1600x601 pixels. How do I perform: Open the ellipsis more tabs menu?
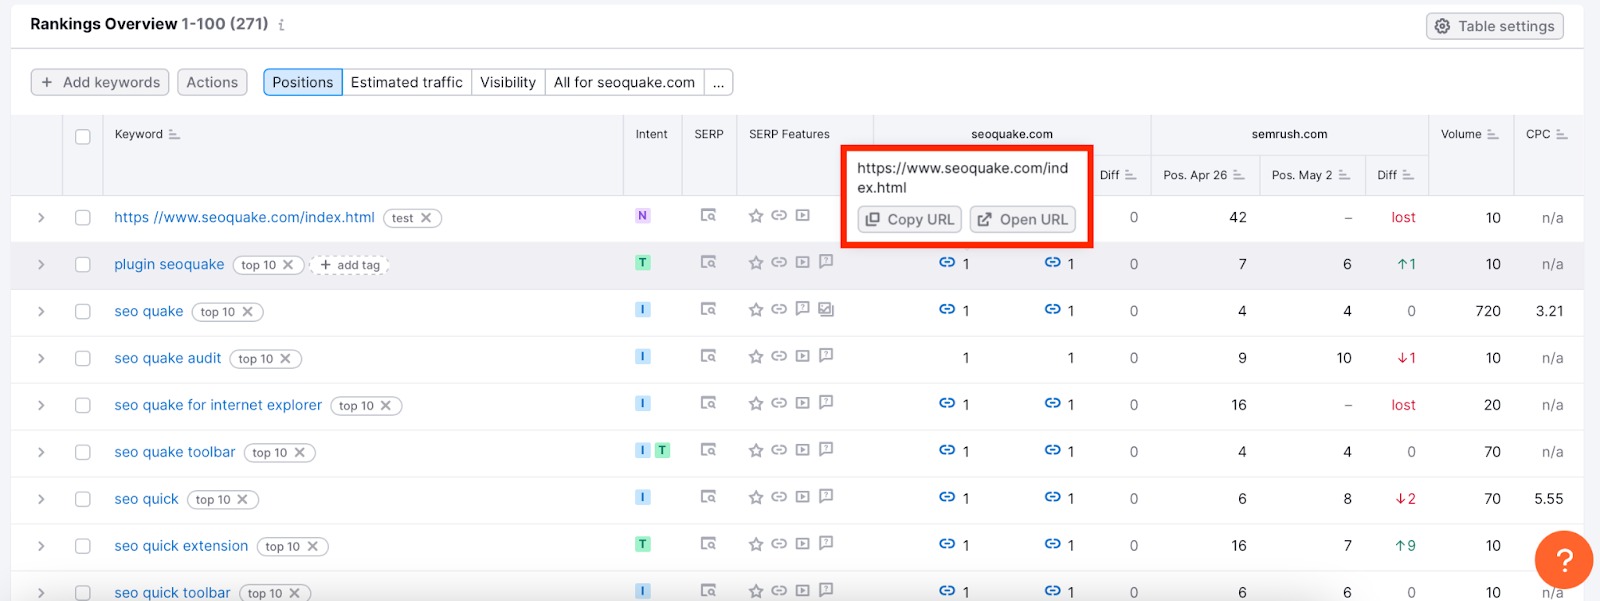click(x=719, y=82)
